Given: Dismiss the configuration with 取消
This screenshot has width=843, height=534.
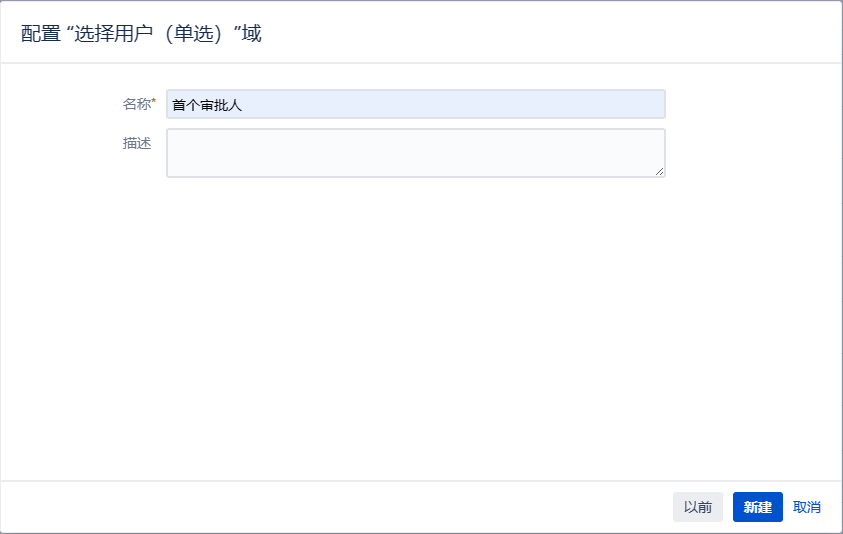Looking at the screenshot, I should 806,507.
